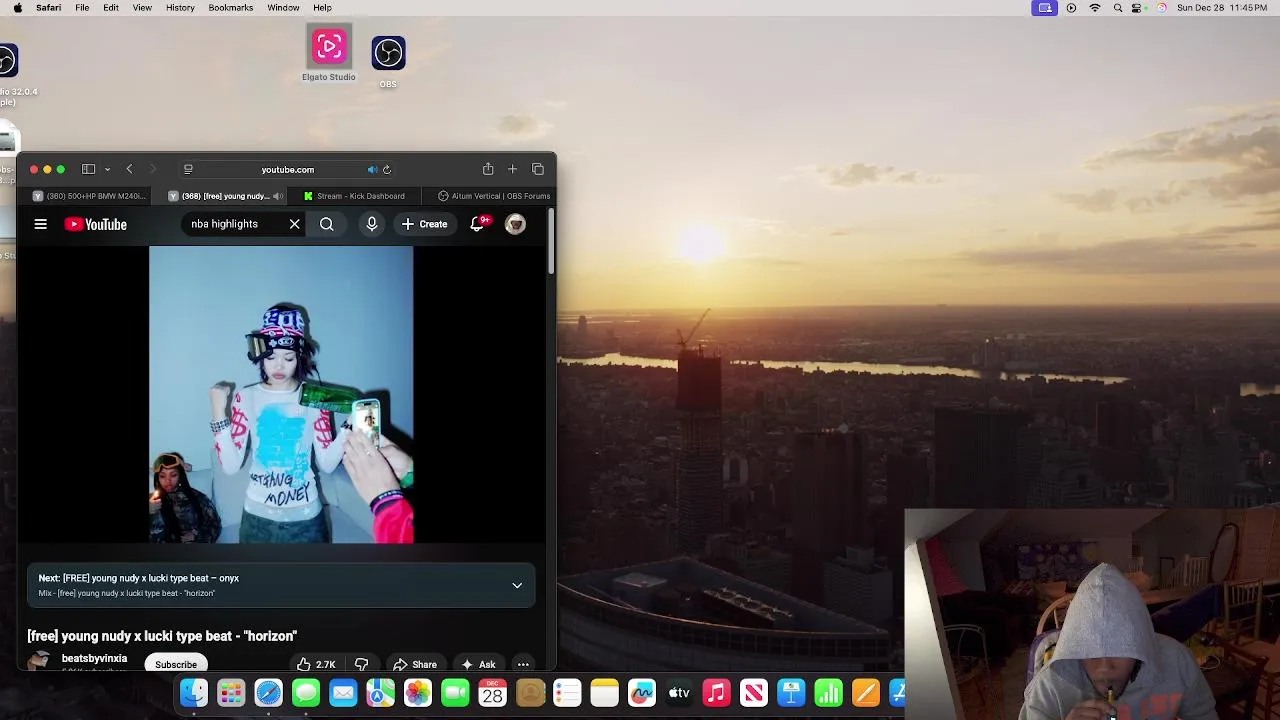Open Safari tab group dropdown arrow
1280x720 pixels.
coord(107,169)
